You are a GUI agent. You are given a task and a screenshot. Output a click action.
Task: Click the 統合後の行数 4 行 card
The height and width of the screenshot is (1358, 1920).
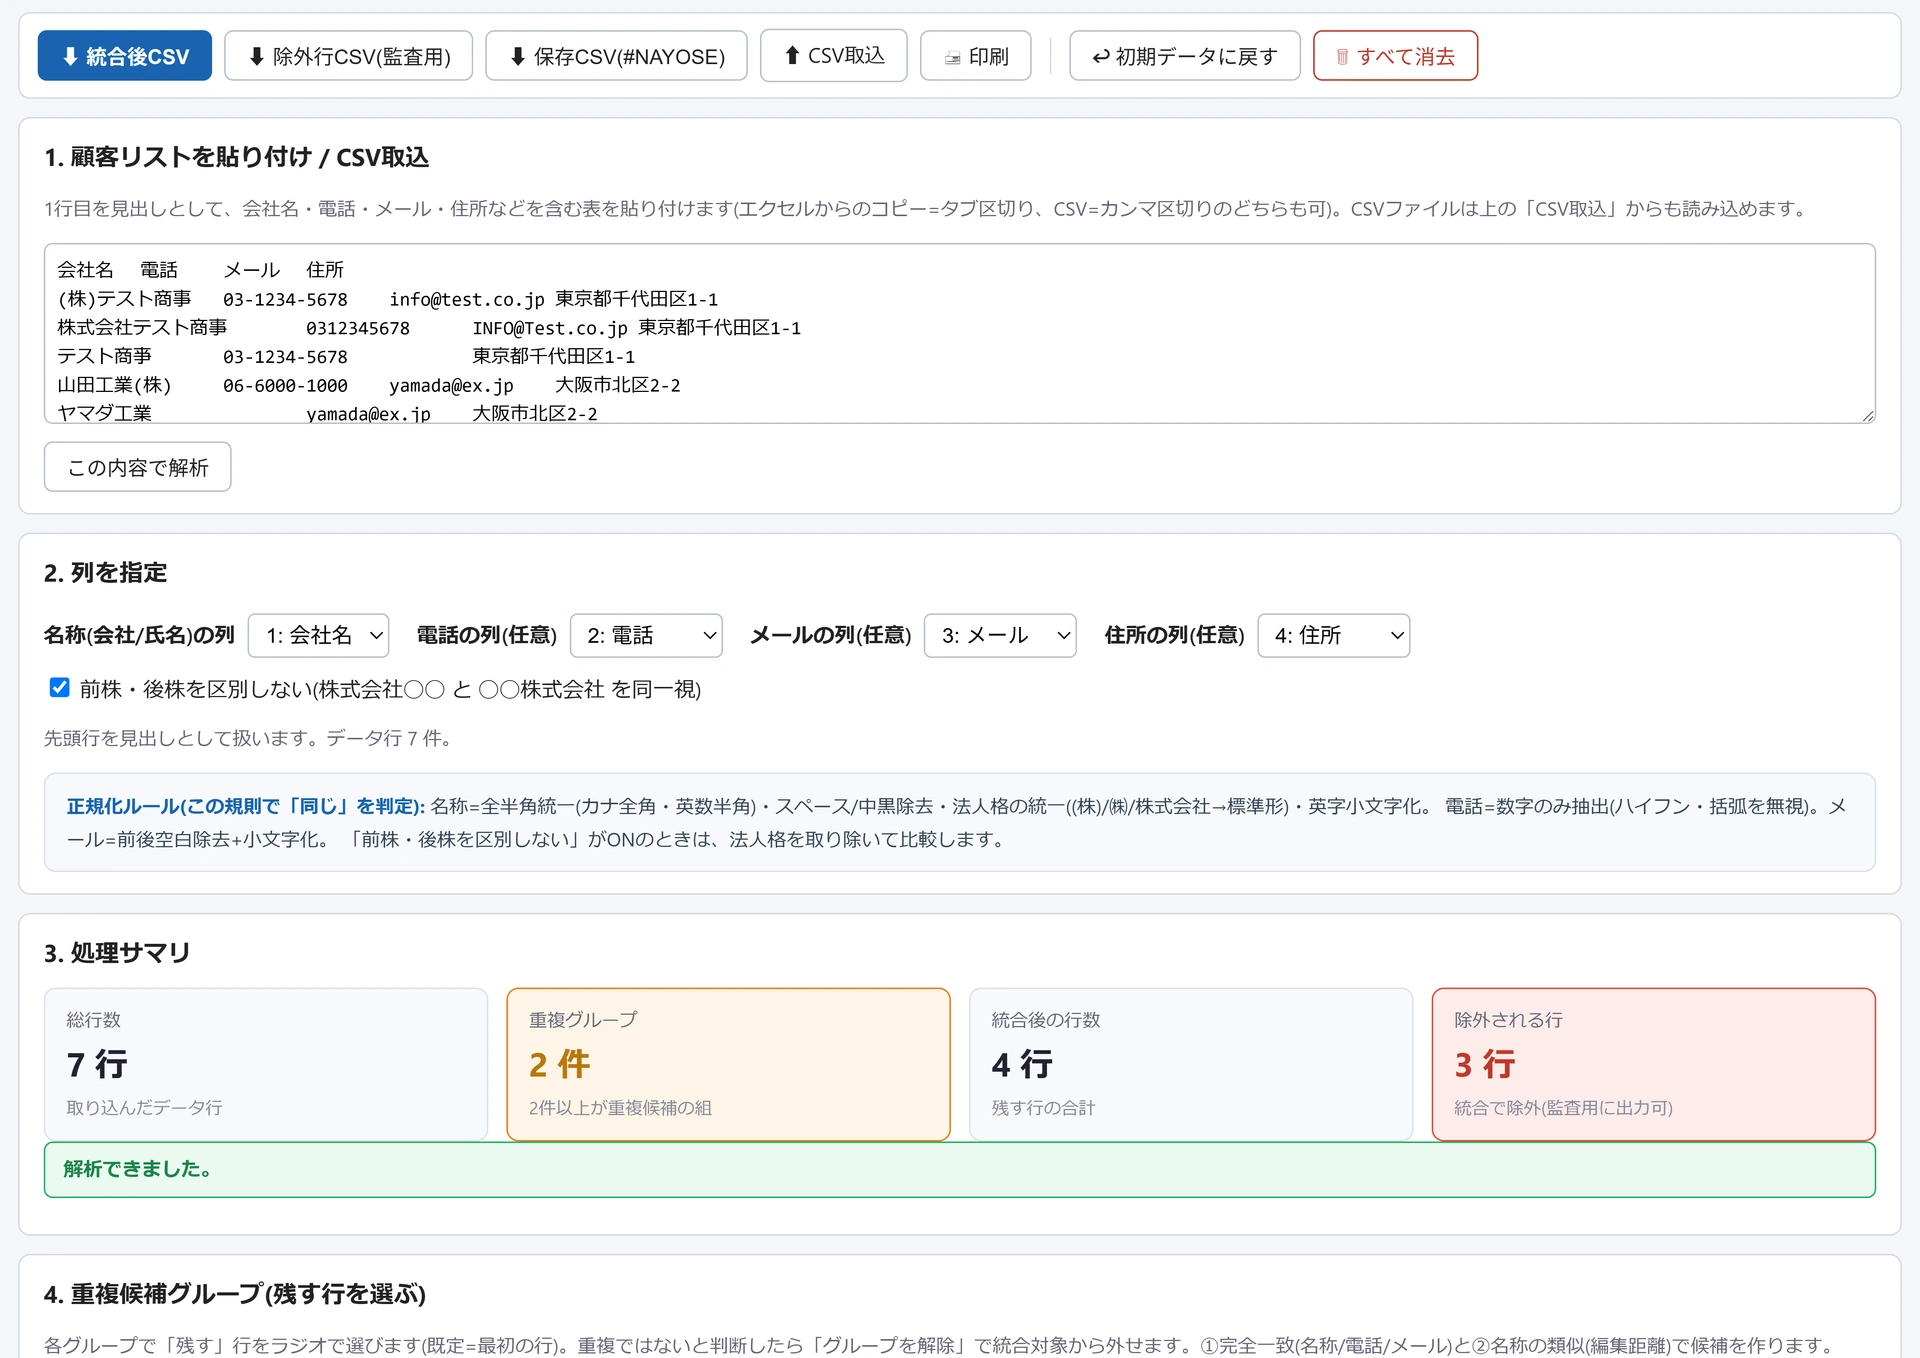1191,1064
